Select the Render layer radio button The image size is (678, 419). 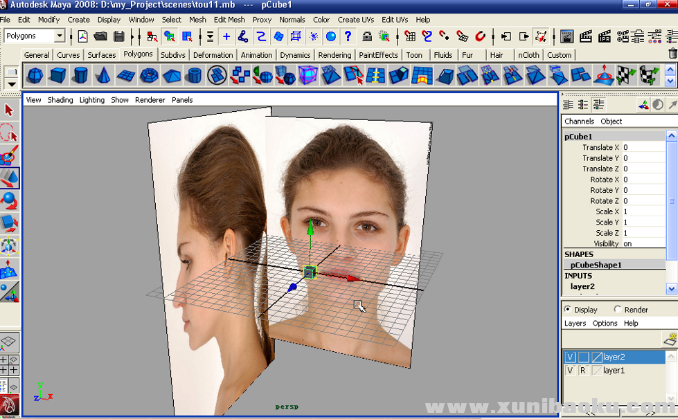(616, 310)
